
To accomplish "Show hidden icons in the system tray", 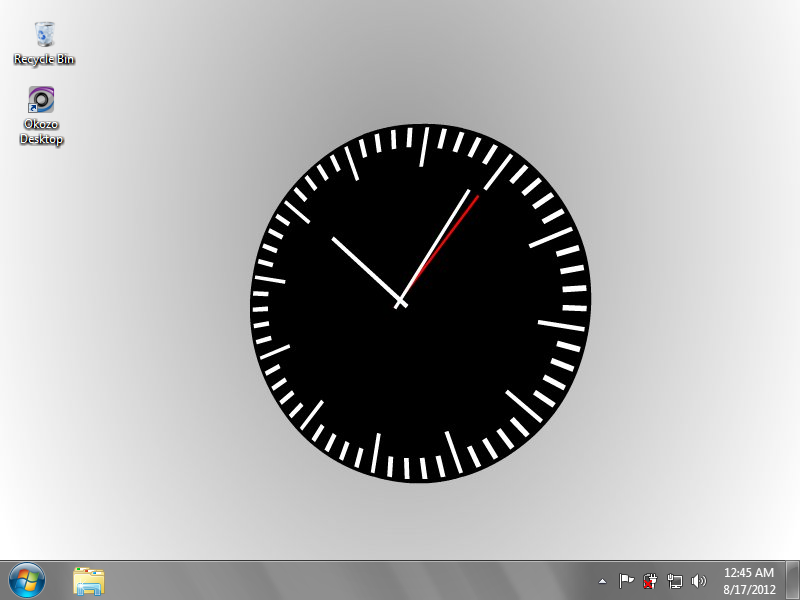I will point(603,581).
